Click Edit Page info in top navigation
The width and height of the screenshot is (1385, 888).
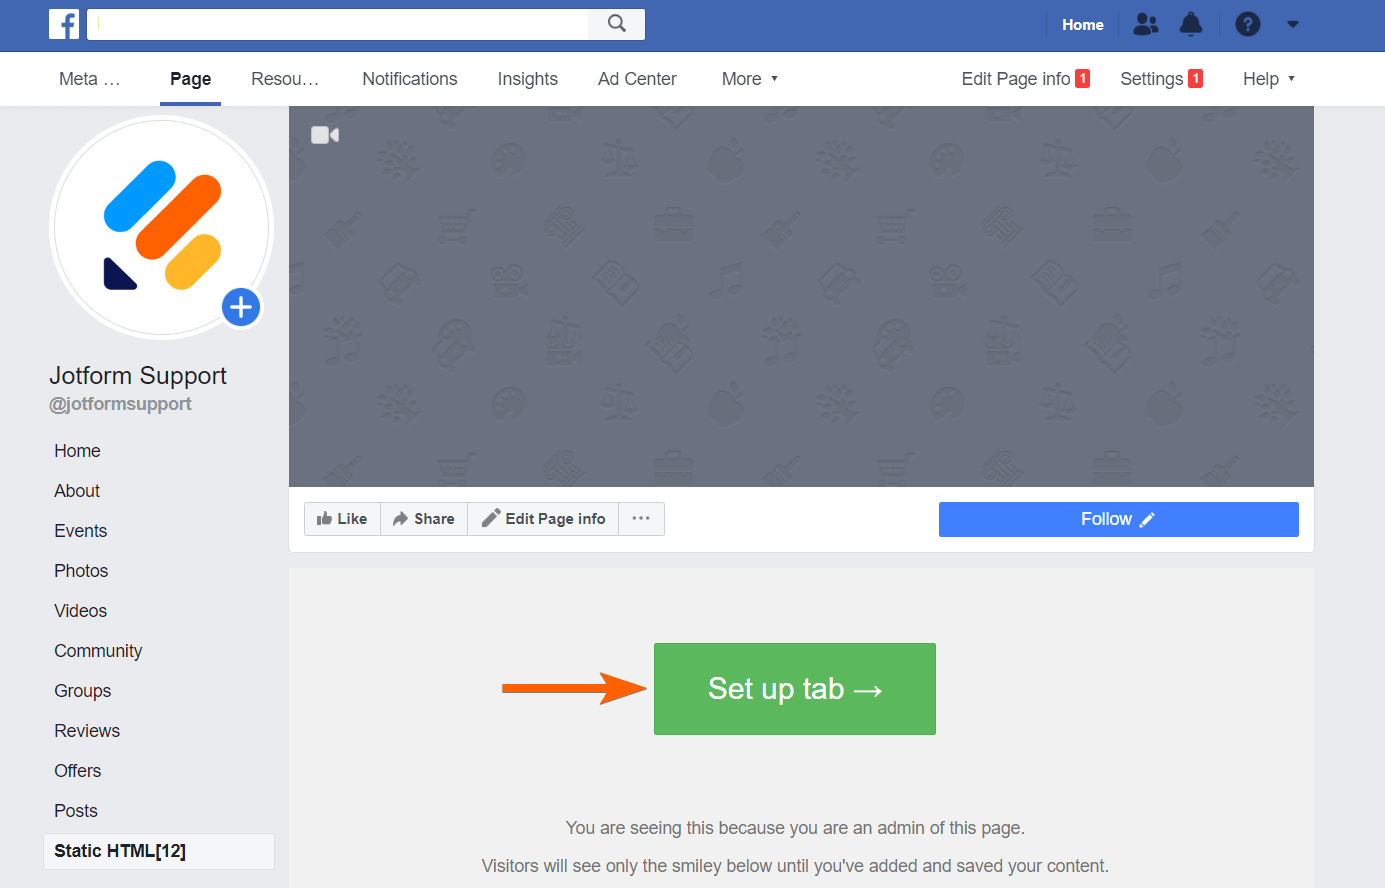[x=1025, y=79]
